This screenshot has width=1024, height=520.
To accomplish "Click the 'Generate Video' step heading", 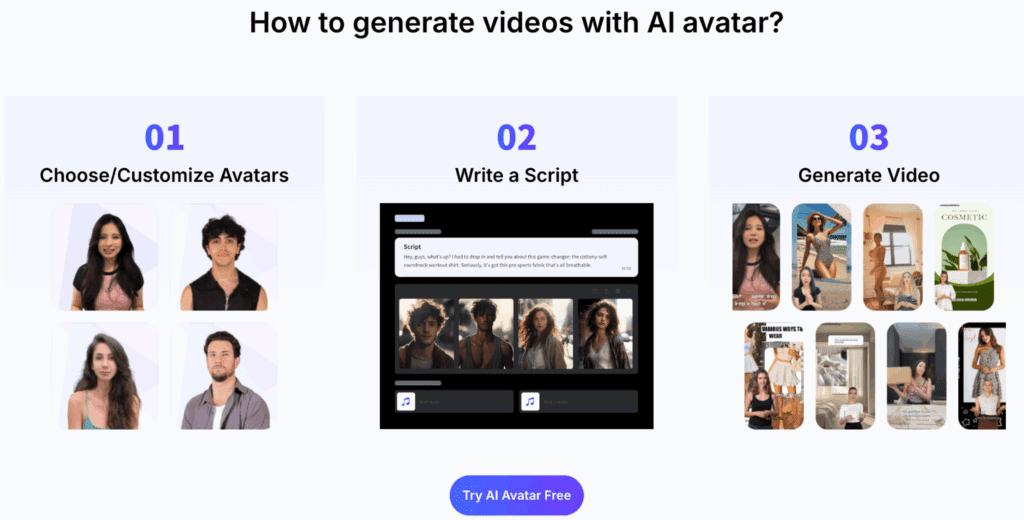I will (x=869, y=175).
